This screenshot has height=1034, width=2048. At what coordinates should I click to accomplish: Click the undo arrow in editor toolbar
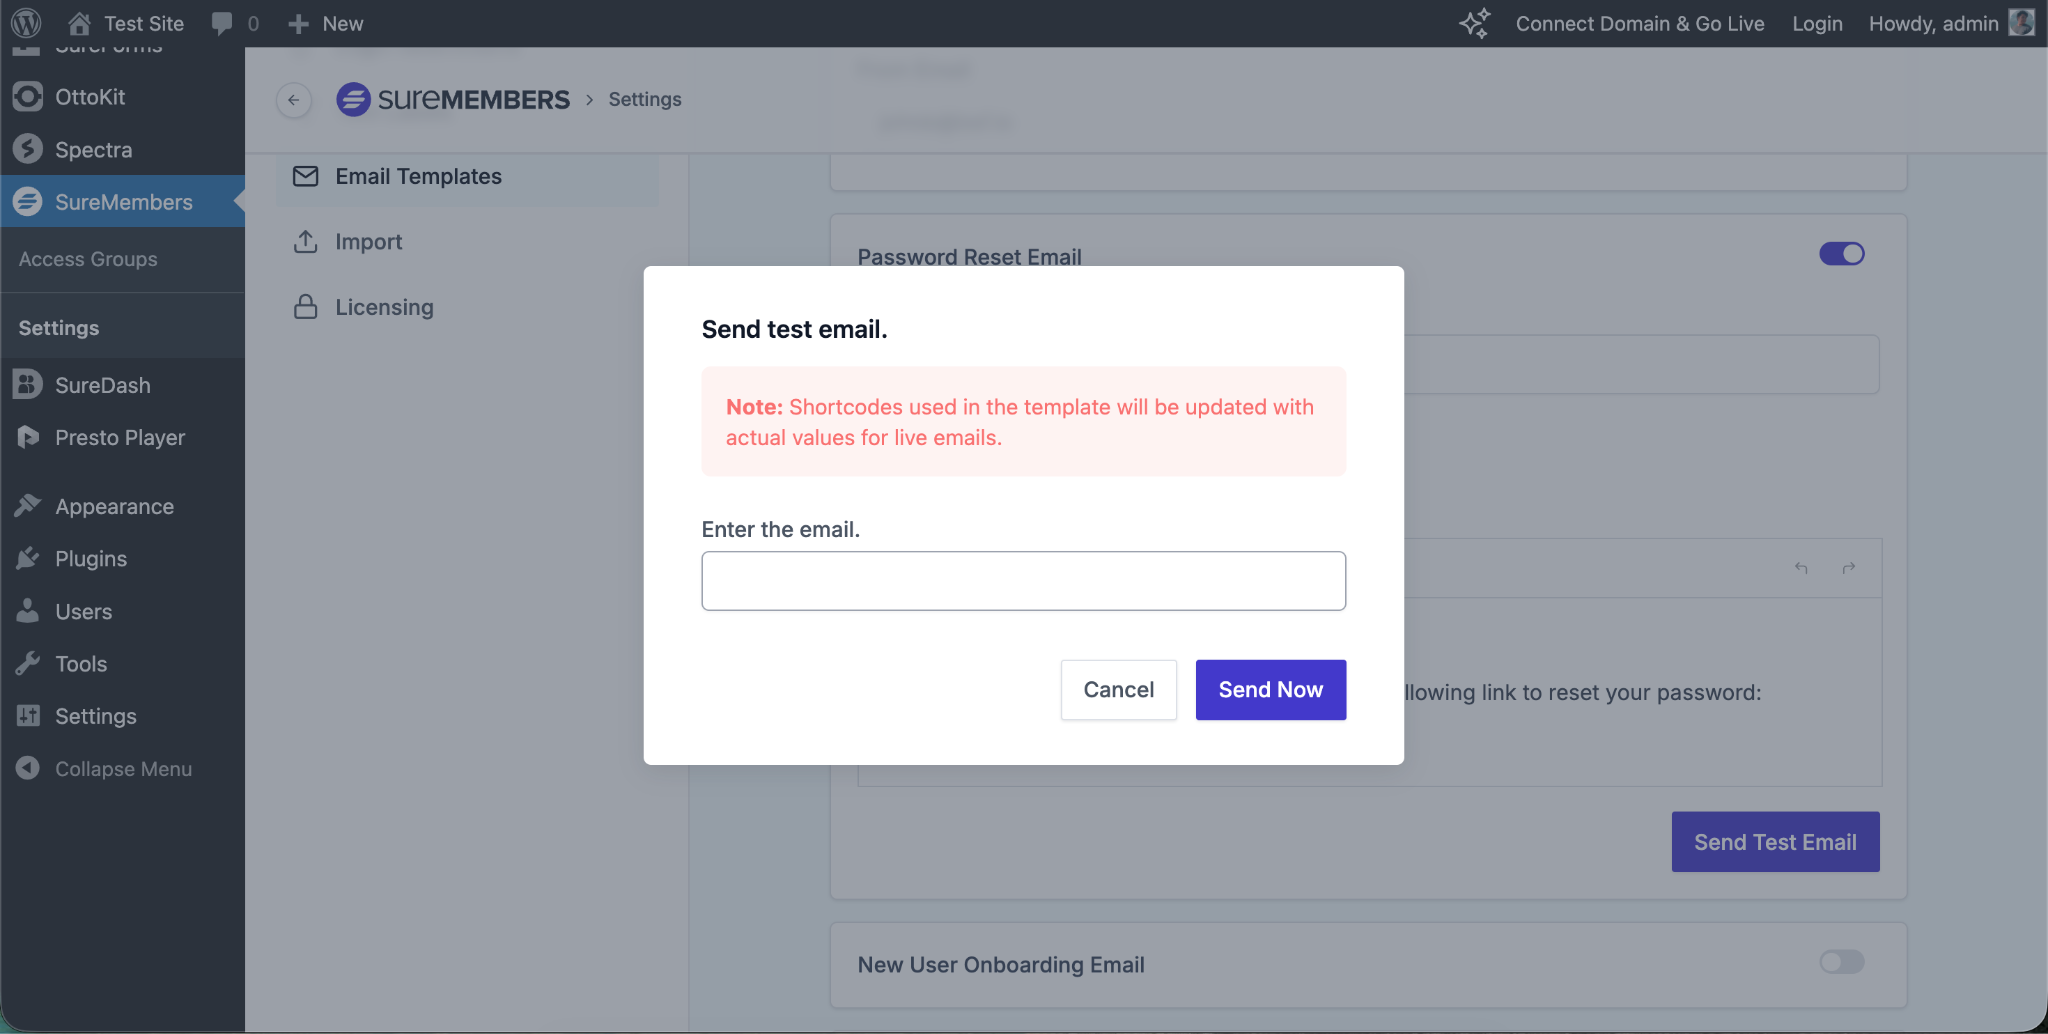1801,568
